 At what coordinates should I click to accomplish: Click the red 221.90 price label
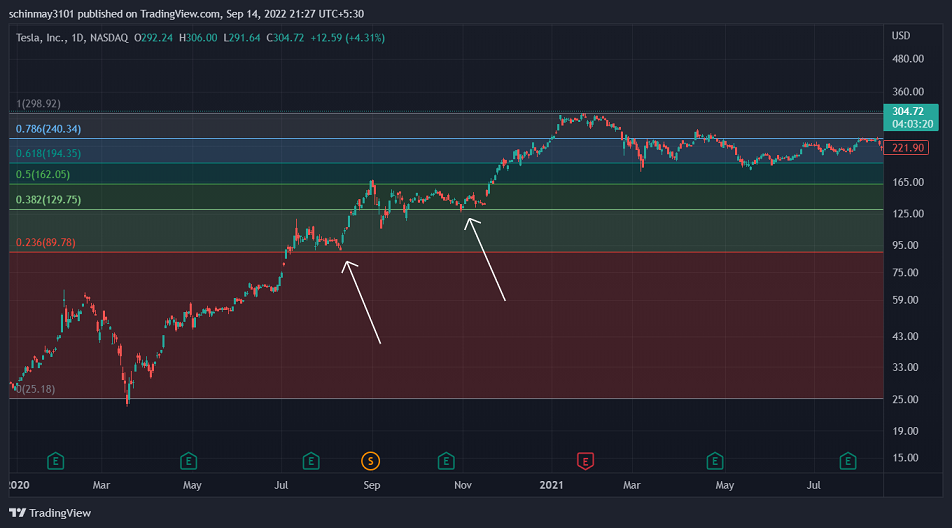click(x=906, y=147)
